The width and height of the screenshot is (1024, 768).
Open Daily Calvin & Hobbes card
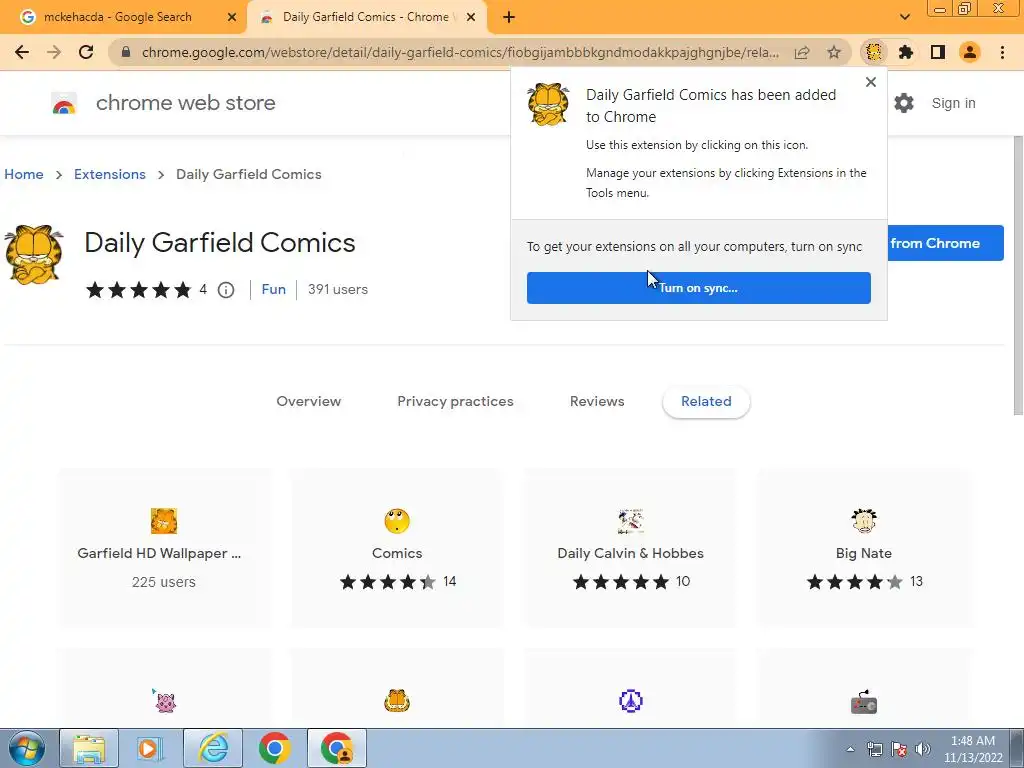point(630,548)
